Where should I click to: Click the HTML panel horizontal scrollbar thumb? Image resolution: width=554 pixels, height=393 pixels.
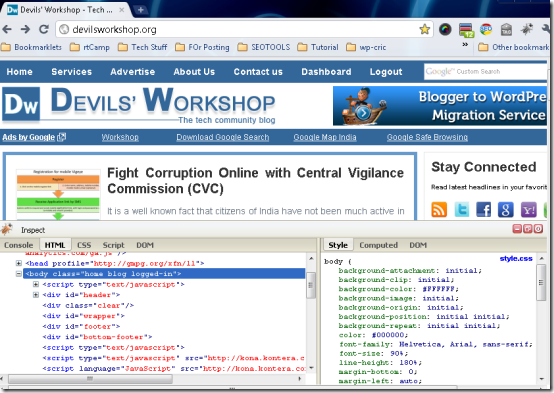click(x=90, y=379)
